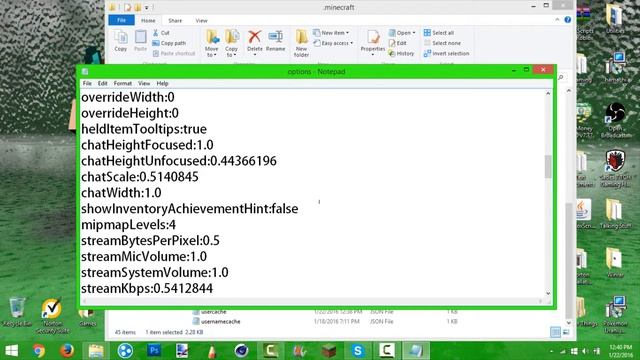Place cursor on overrideWidth:0 line
The width and height of the screenshot is (640, 360).
pyautogui.click(x=128, y=97)
